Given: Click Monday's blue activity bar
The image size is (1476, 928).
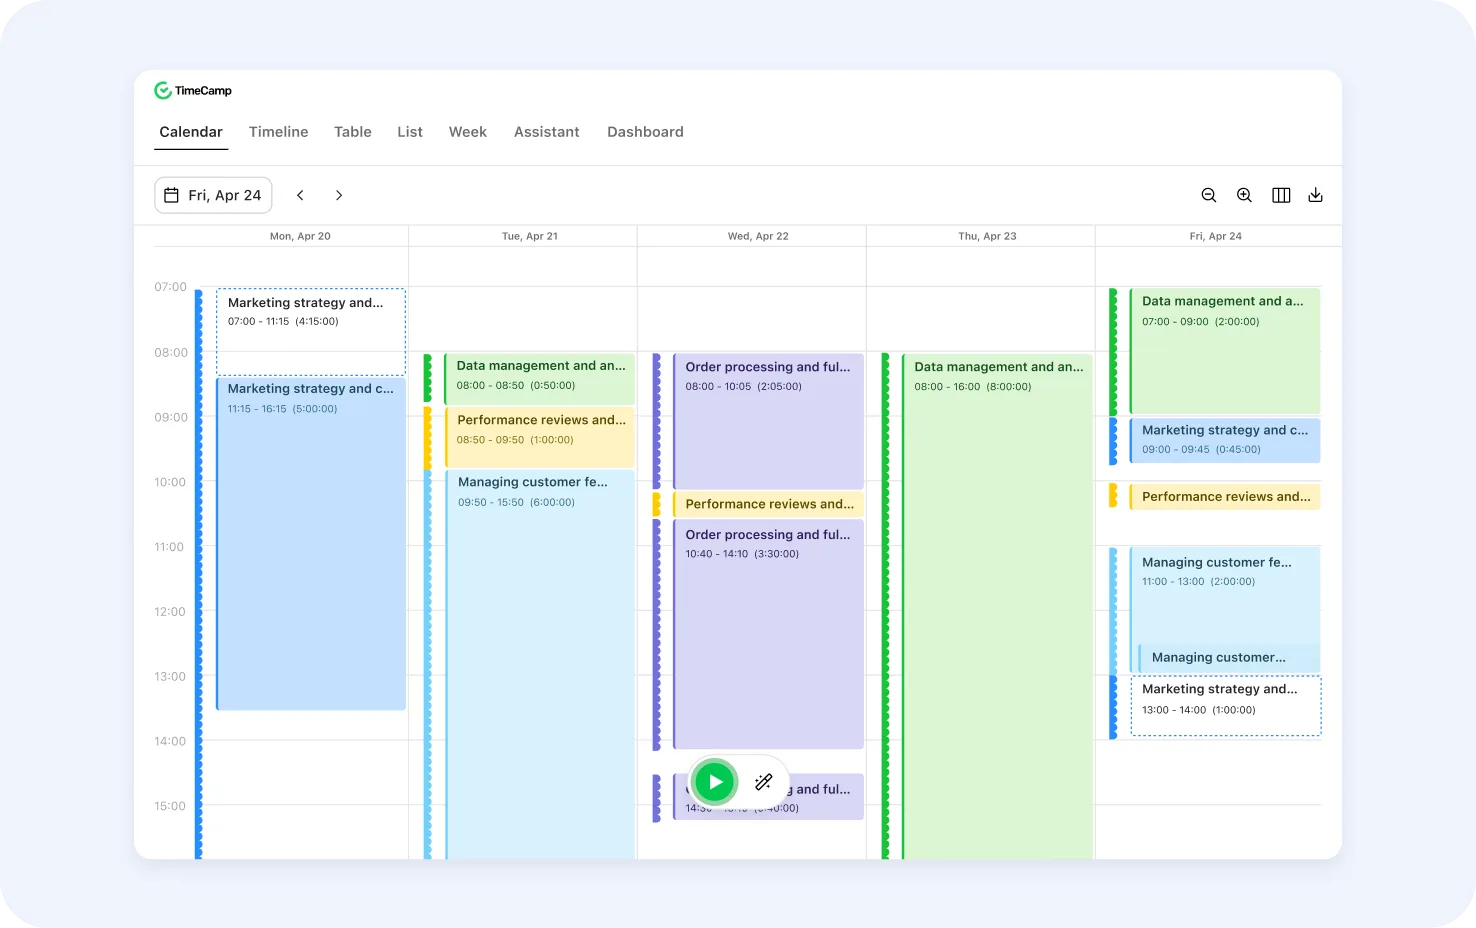Looking at the screenshot, I should coord(198,574).
